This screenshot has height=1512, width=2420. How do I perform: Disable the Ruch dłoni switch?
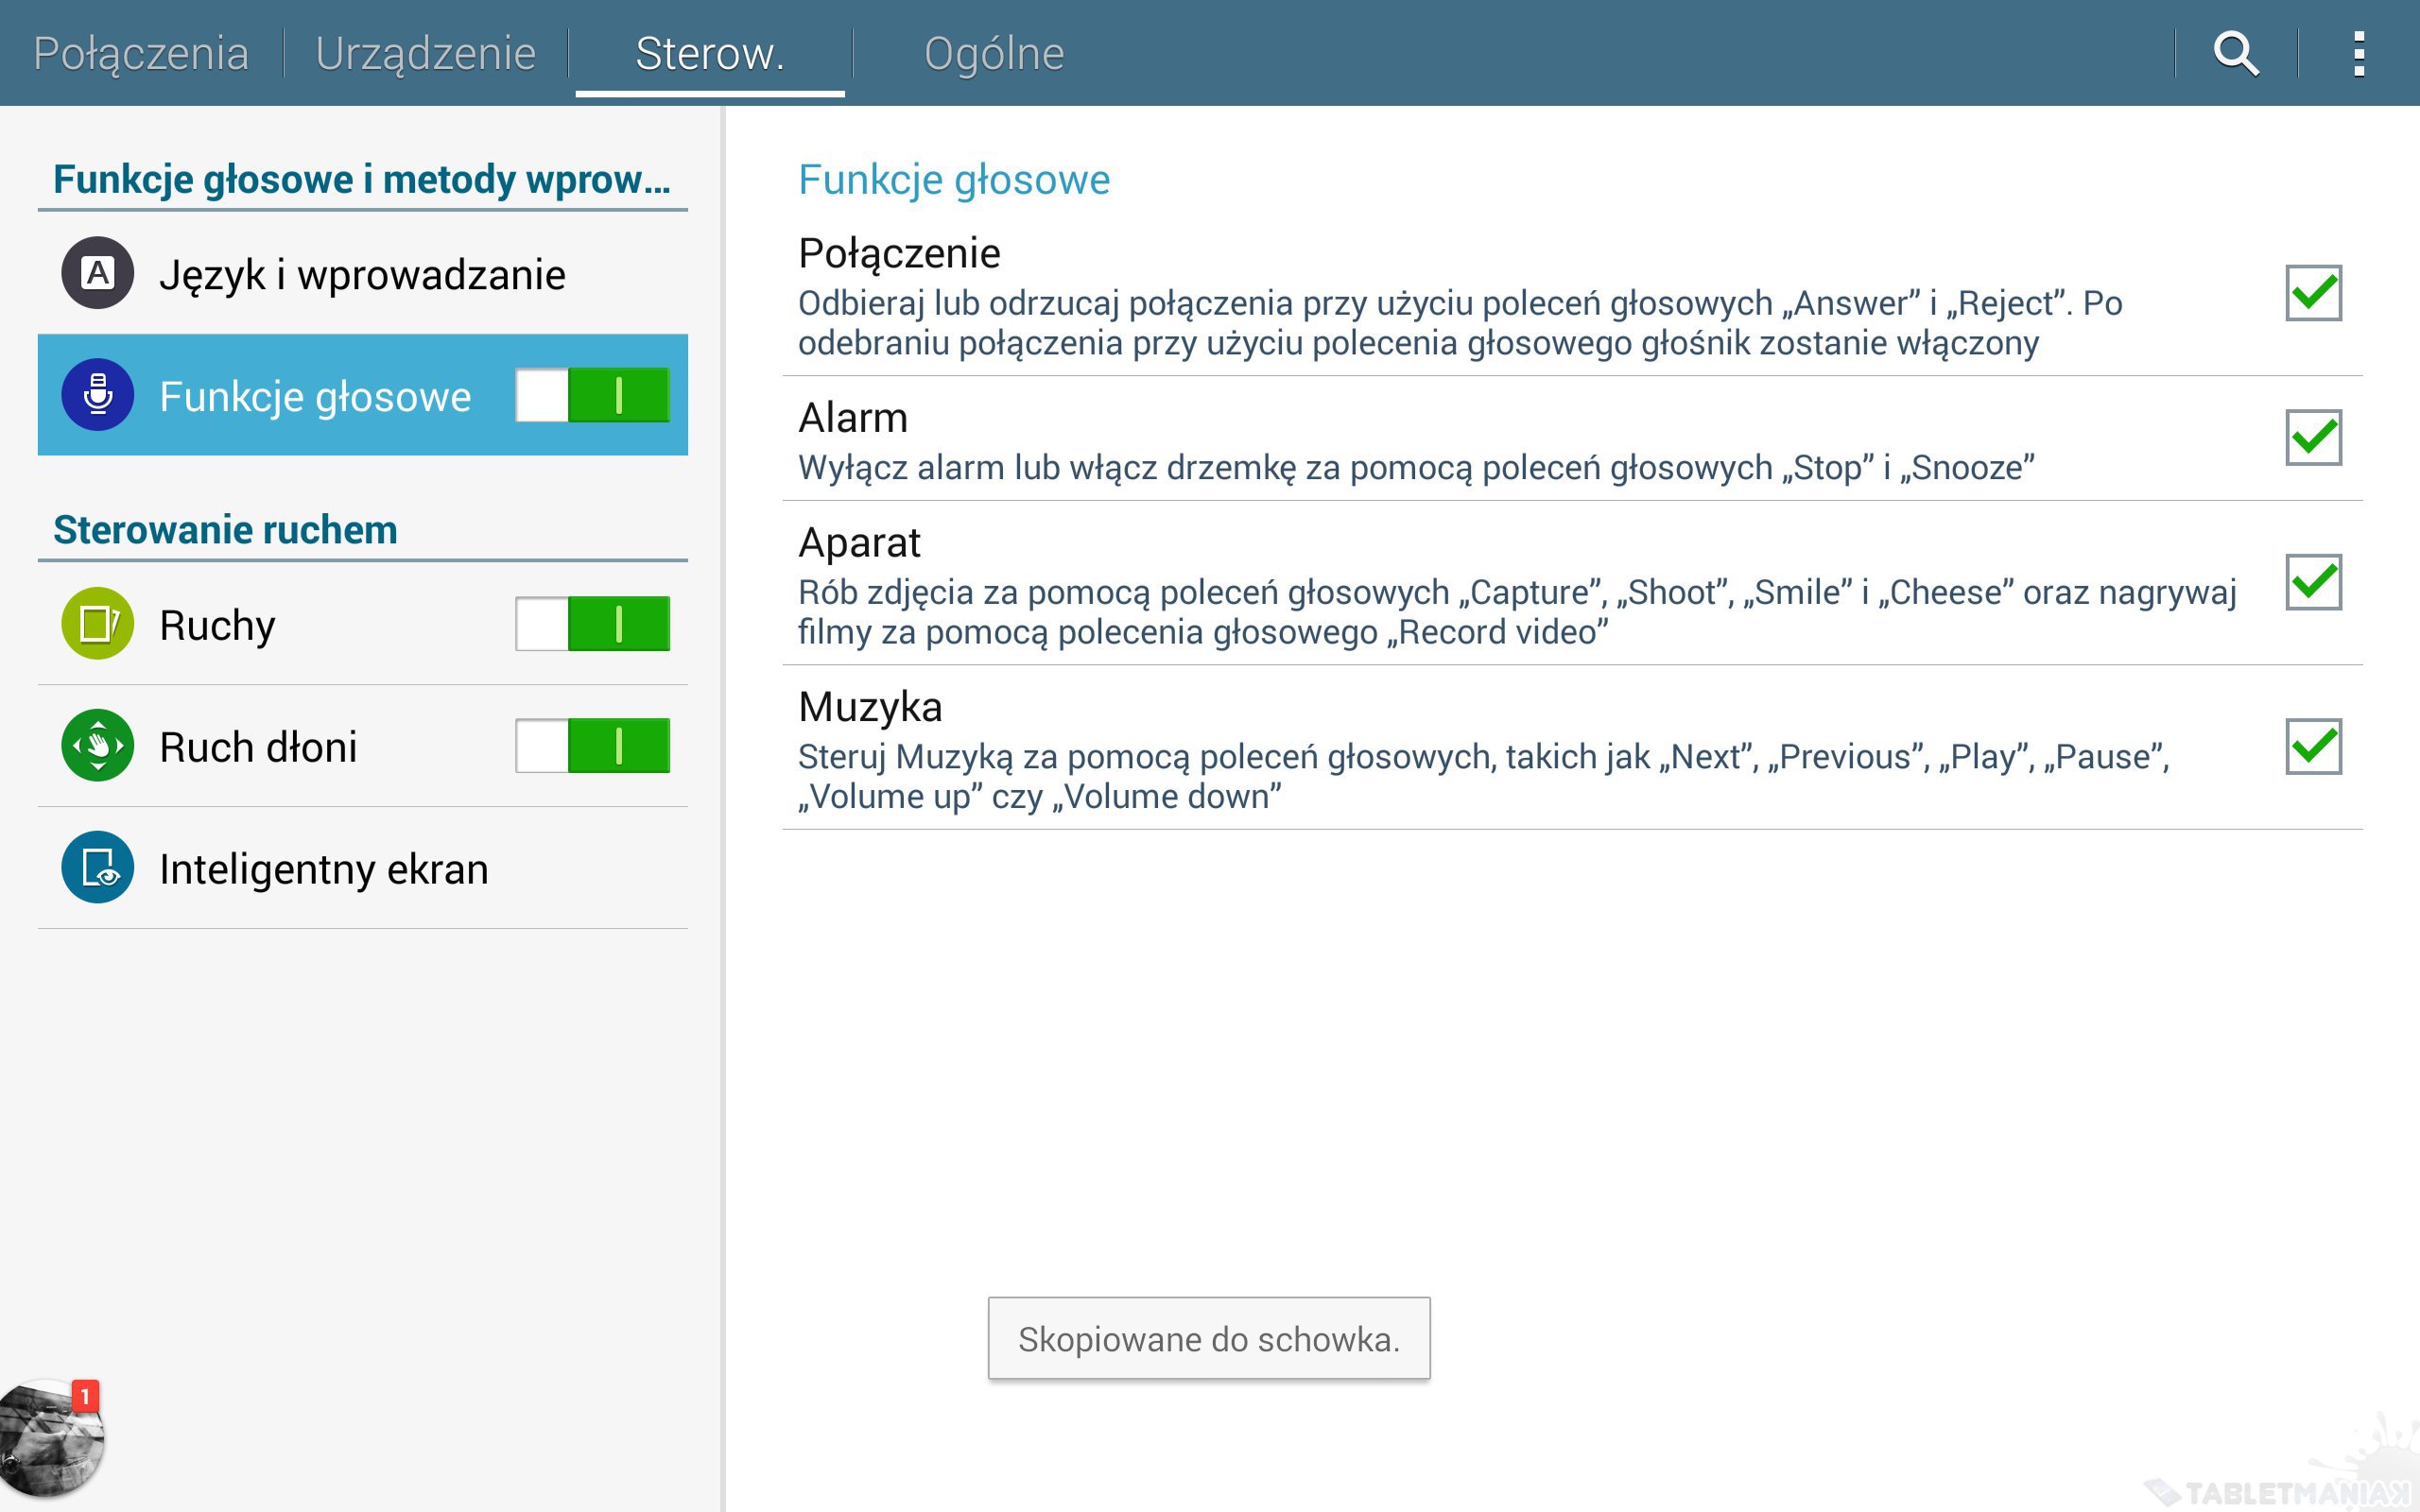pos(592,746)
